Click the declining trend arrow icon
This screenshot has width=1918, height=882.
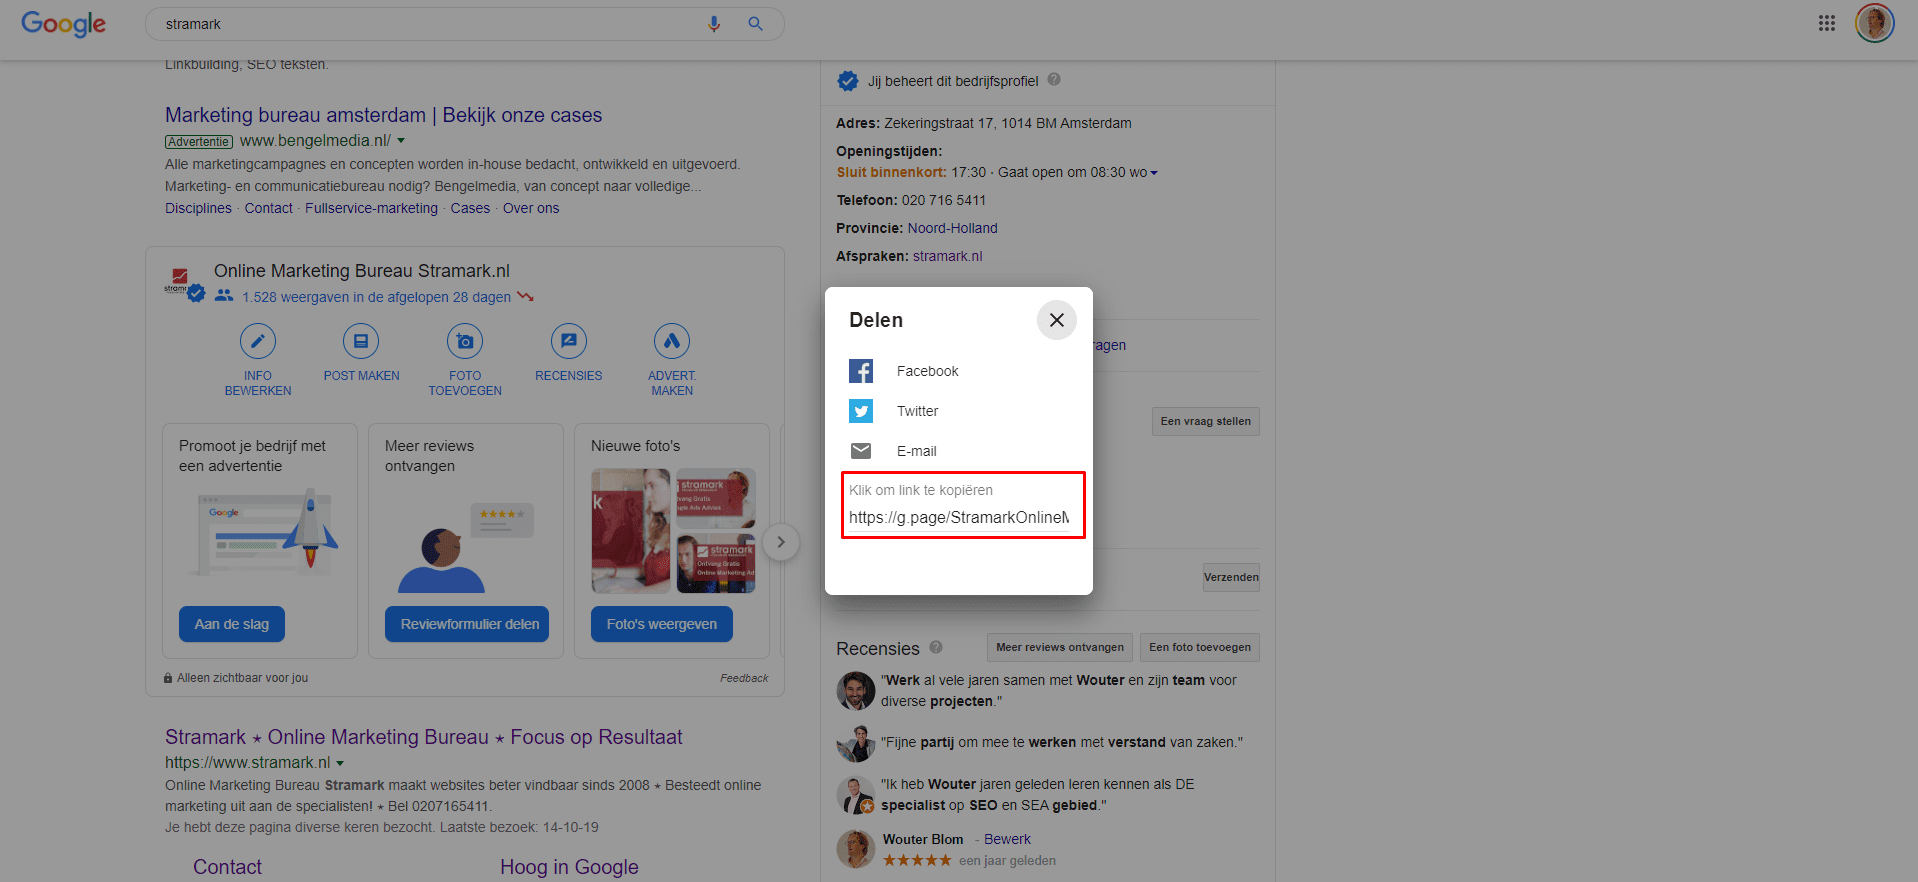(526, 297)
